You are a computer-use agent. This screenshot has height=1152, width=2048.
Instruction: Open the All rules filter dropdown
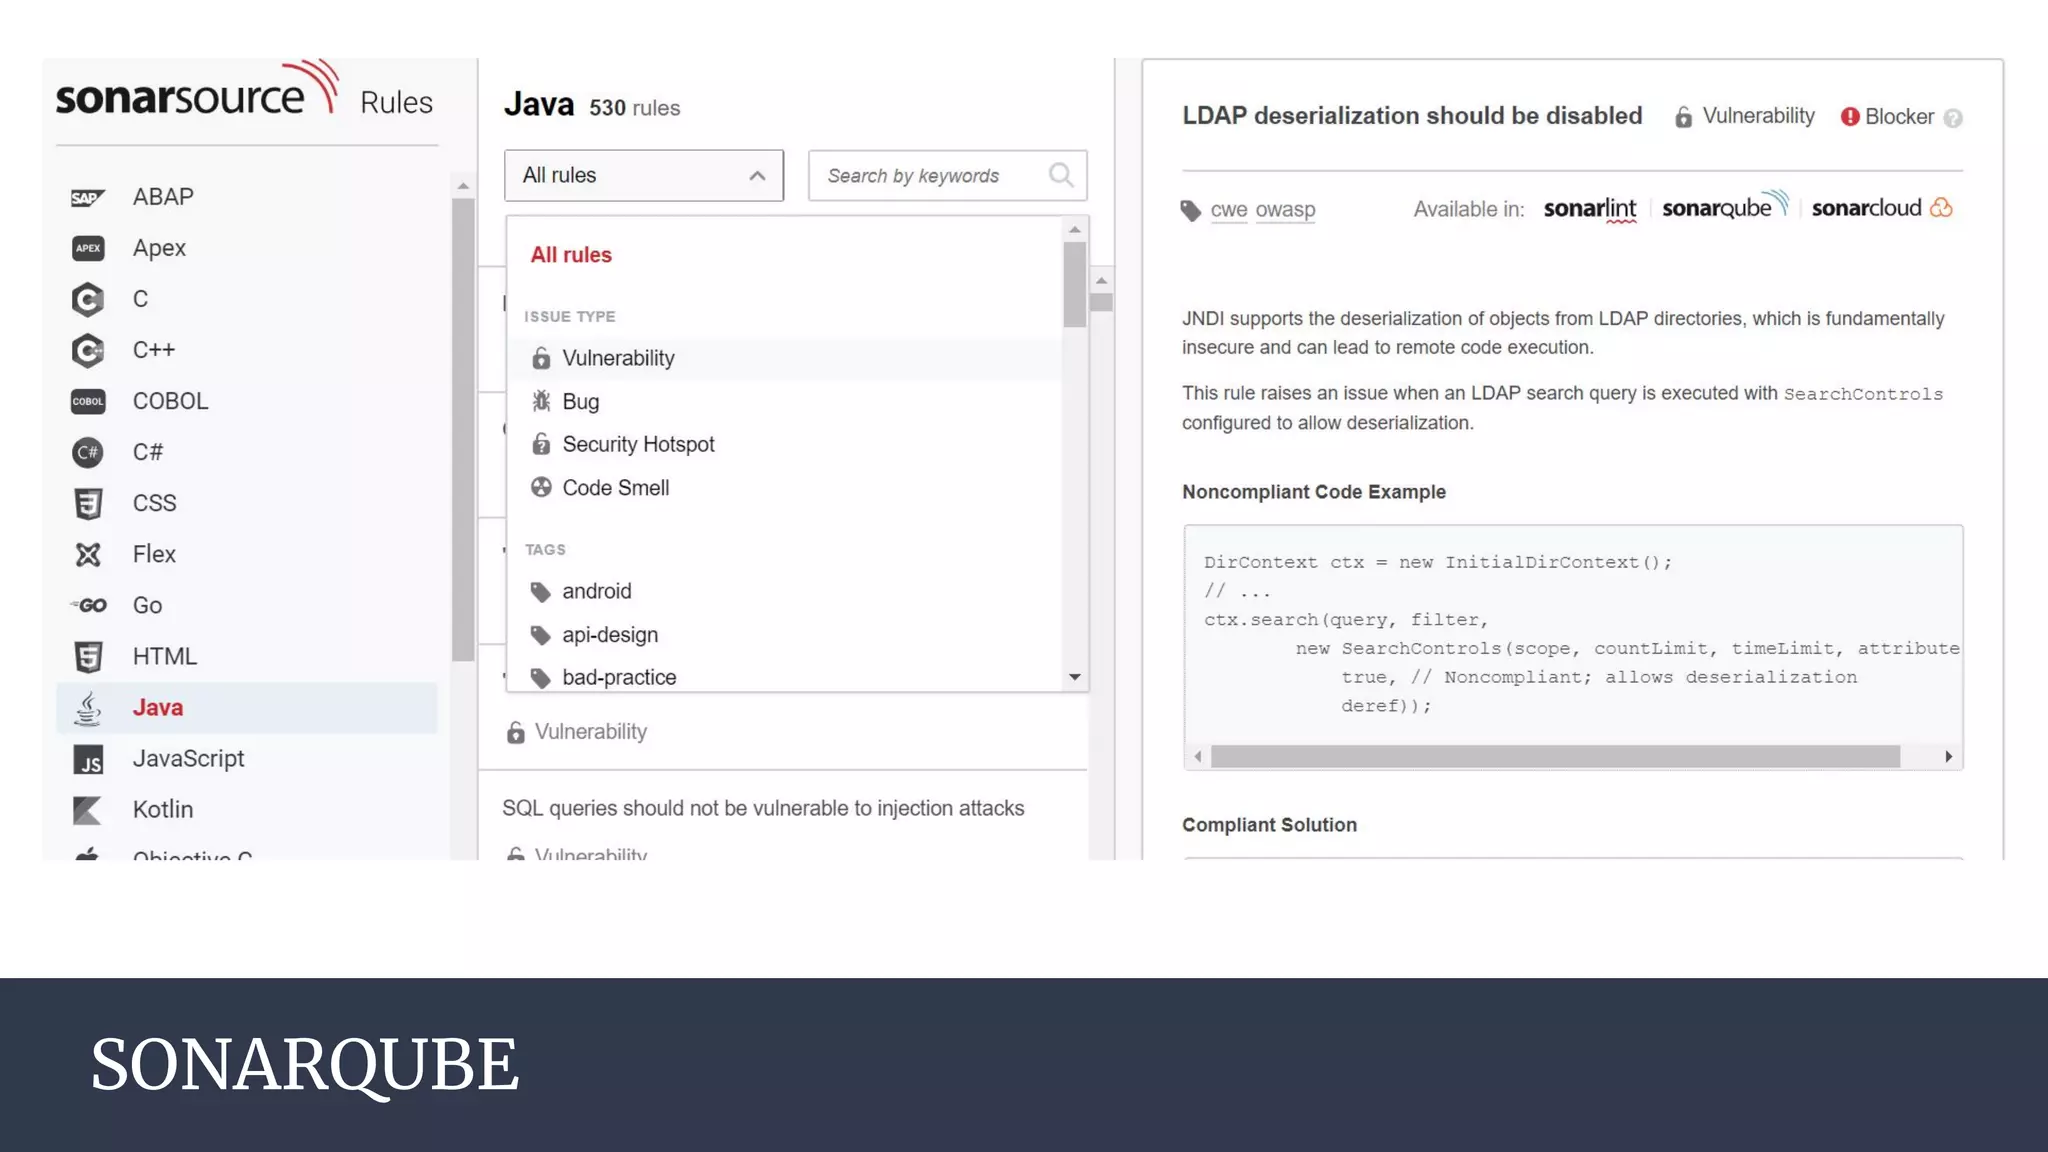644,175
